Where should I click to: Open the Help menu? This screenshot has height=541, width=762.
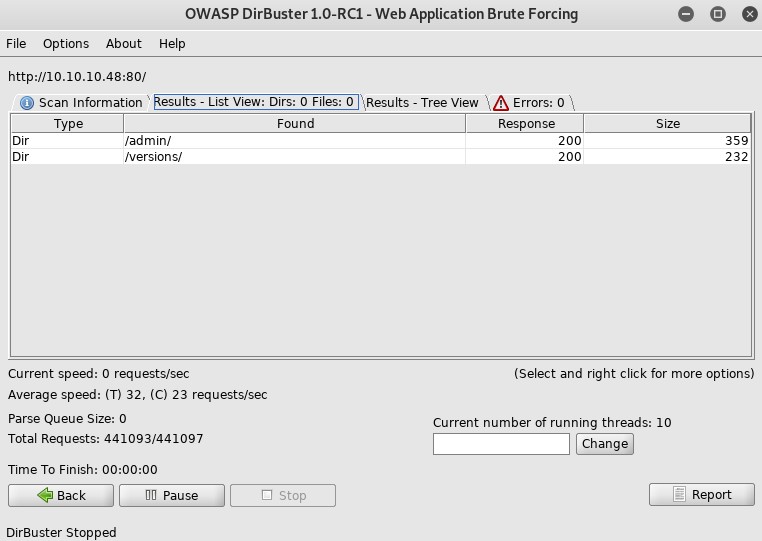click(172, 44)
